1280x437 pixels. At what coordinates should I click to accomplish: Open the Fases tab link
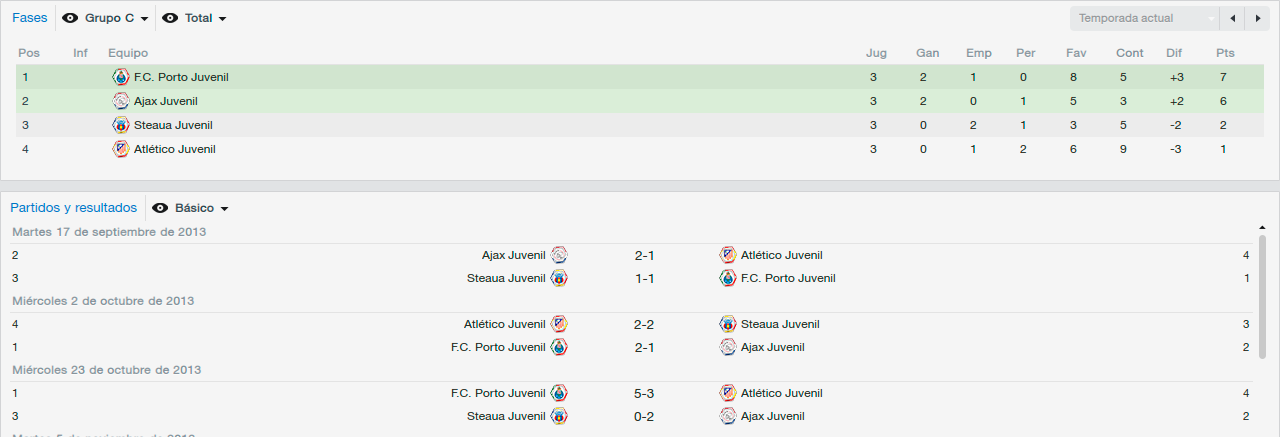pos(29,17)
